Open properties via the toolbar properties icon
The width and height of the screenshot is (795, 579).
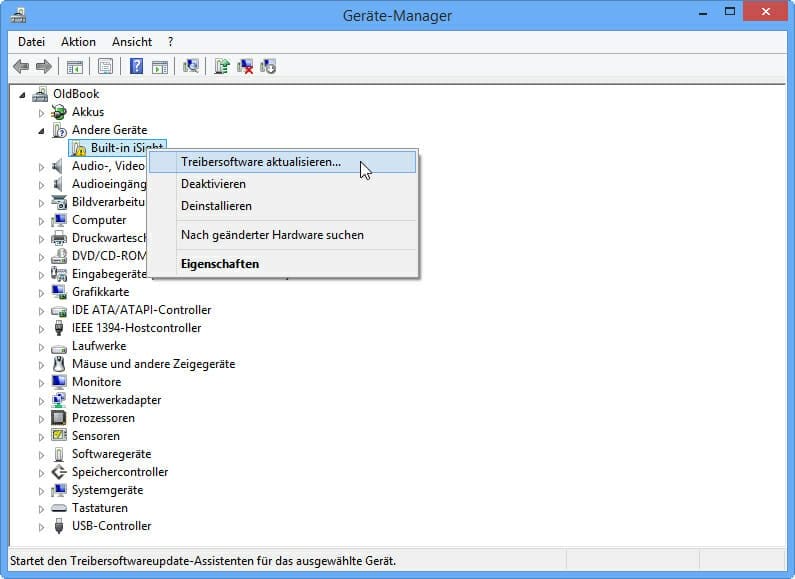point(105,67)
